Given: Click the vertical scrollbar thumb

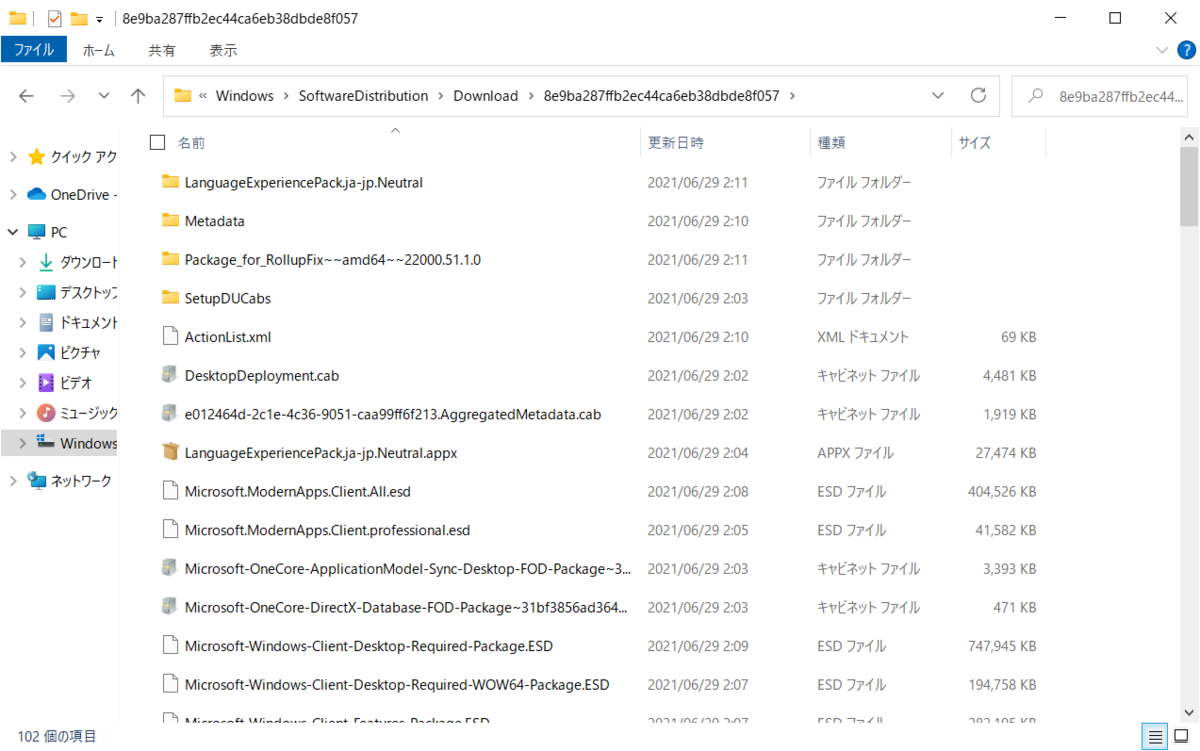Looking at the screenshot, I should (1189, 186).
